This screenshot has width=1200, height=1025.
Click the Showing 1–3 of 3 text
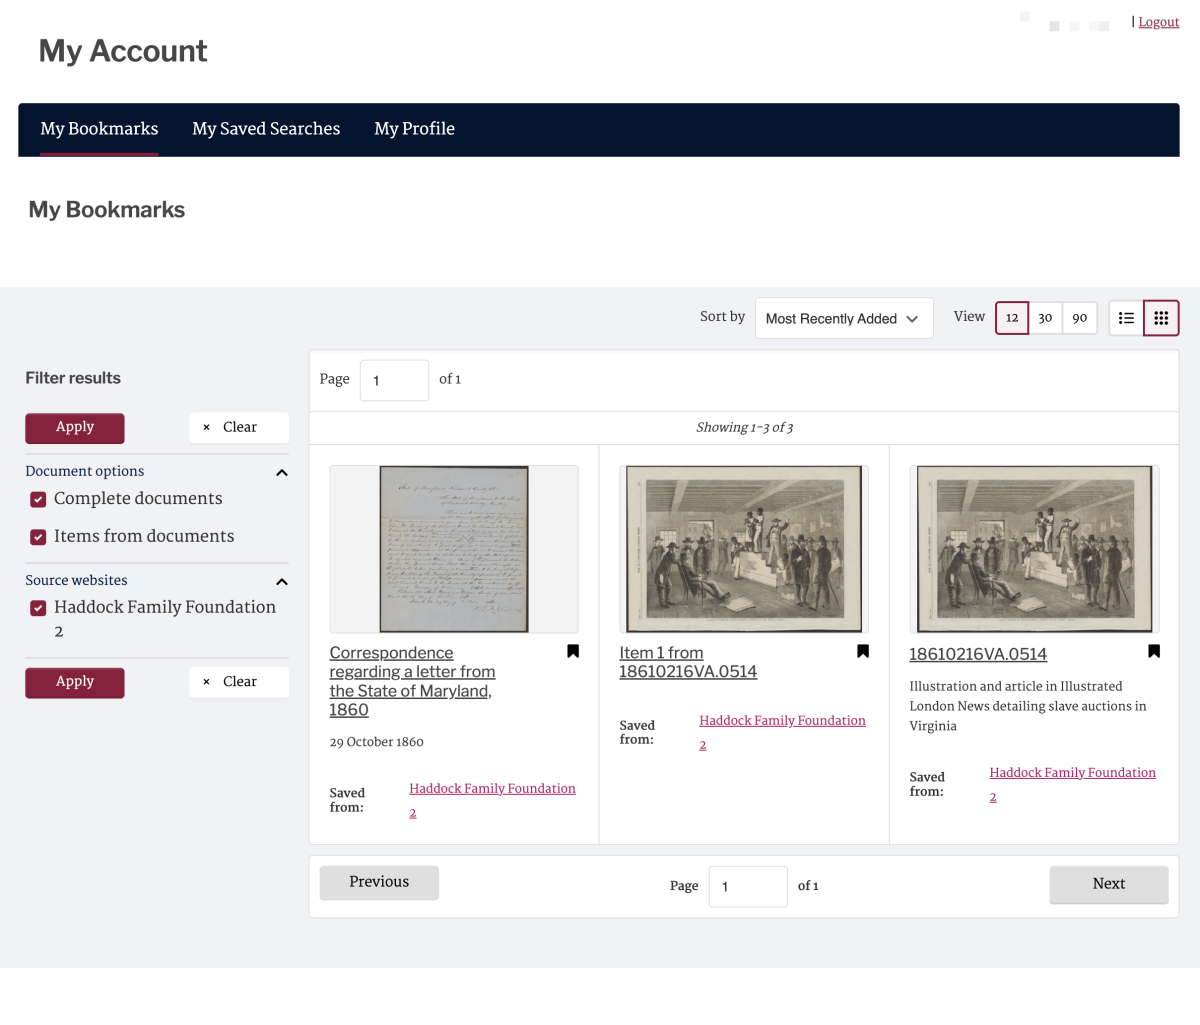744,428
